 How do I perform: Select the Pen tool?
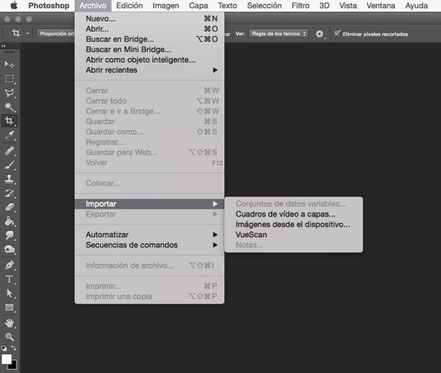[9, 265]
